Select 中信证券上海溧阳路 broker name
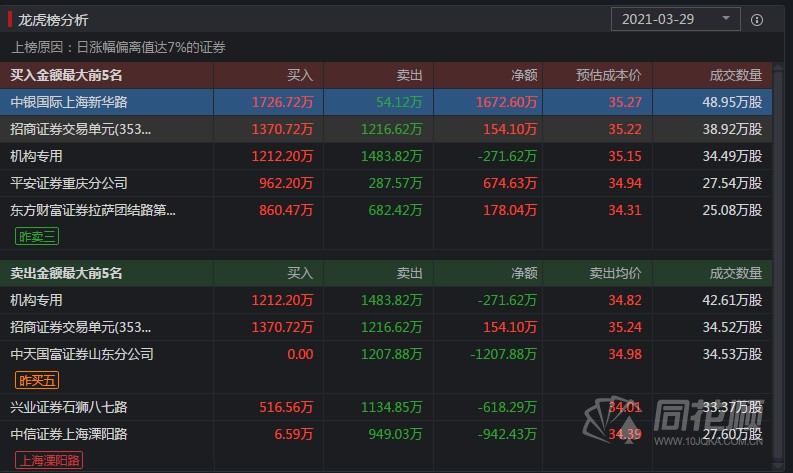Image resolution: width=793 pixels, height=473 pixels. point(69,434)
